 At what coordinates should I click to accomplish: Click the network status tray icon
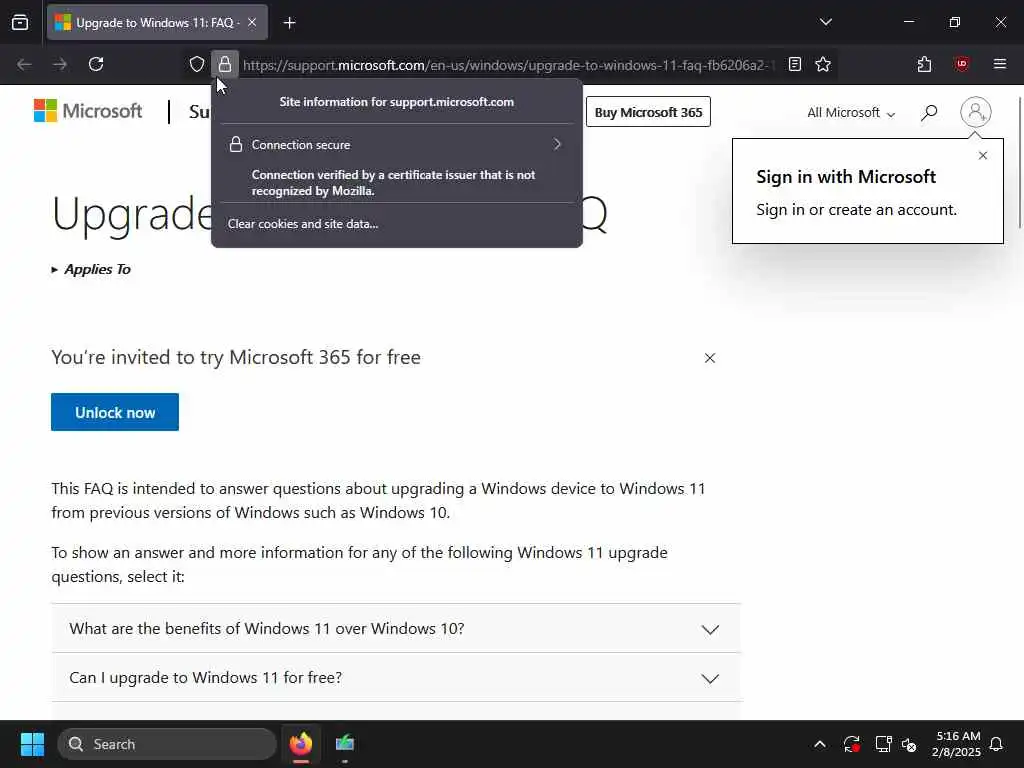click(883, 744)
